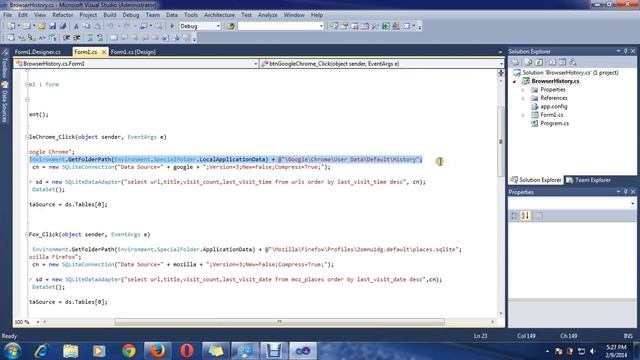This screenshot has height=360, width=640.
Task: Close the Form1.cs tab with its X
Action: 104,52
